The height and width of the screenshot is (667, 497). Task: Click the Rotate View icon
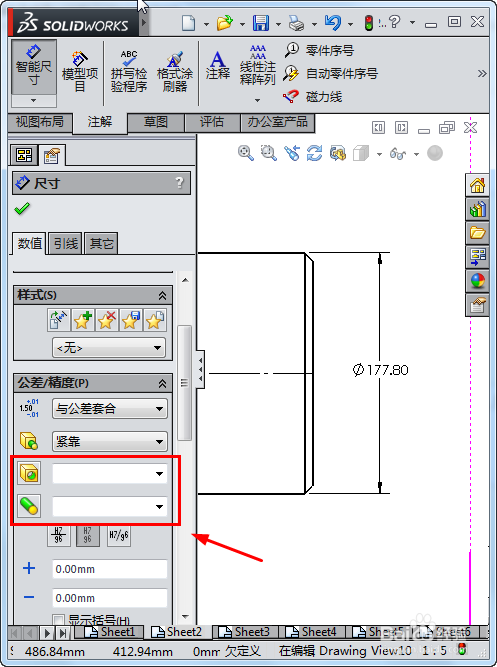pos(314,153)
